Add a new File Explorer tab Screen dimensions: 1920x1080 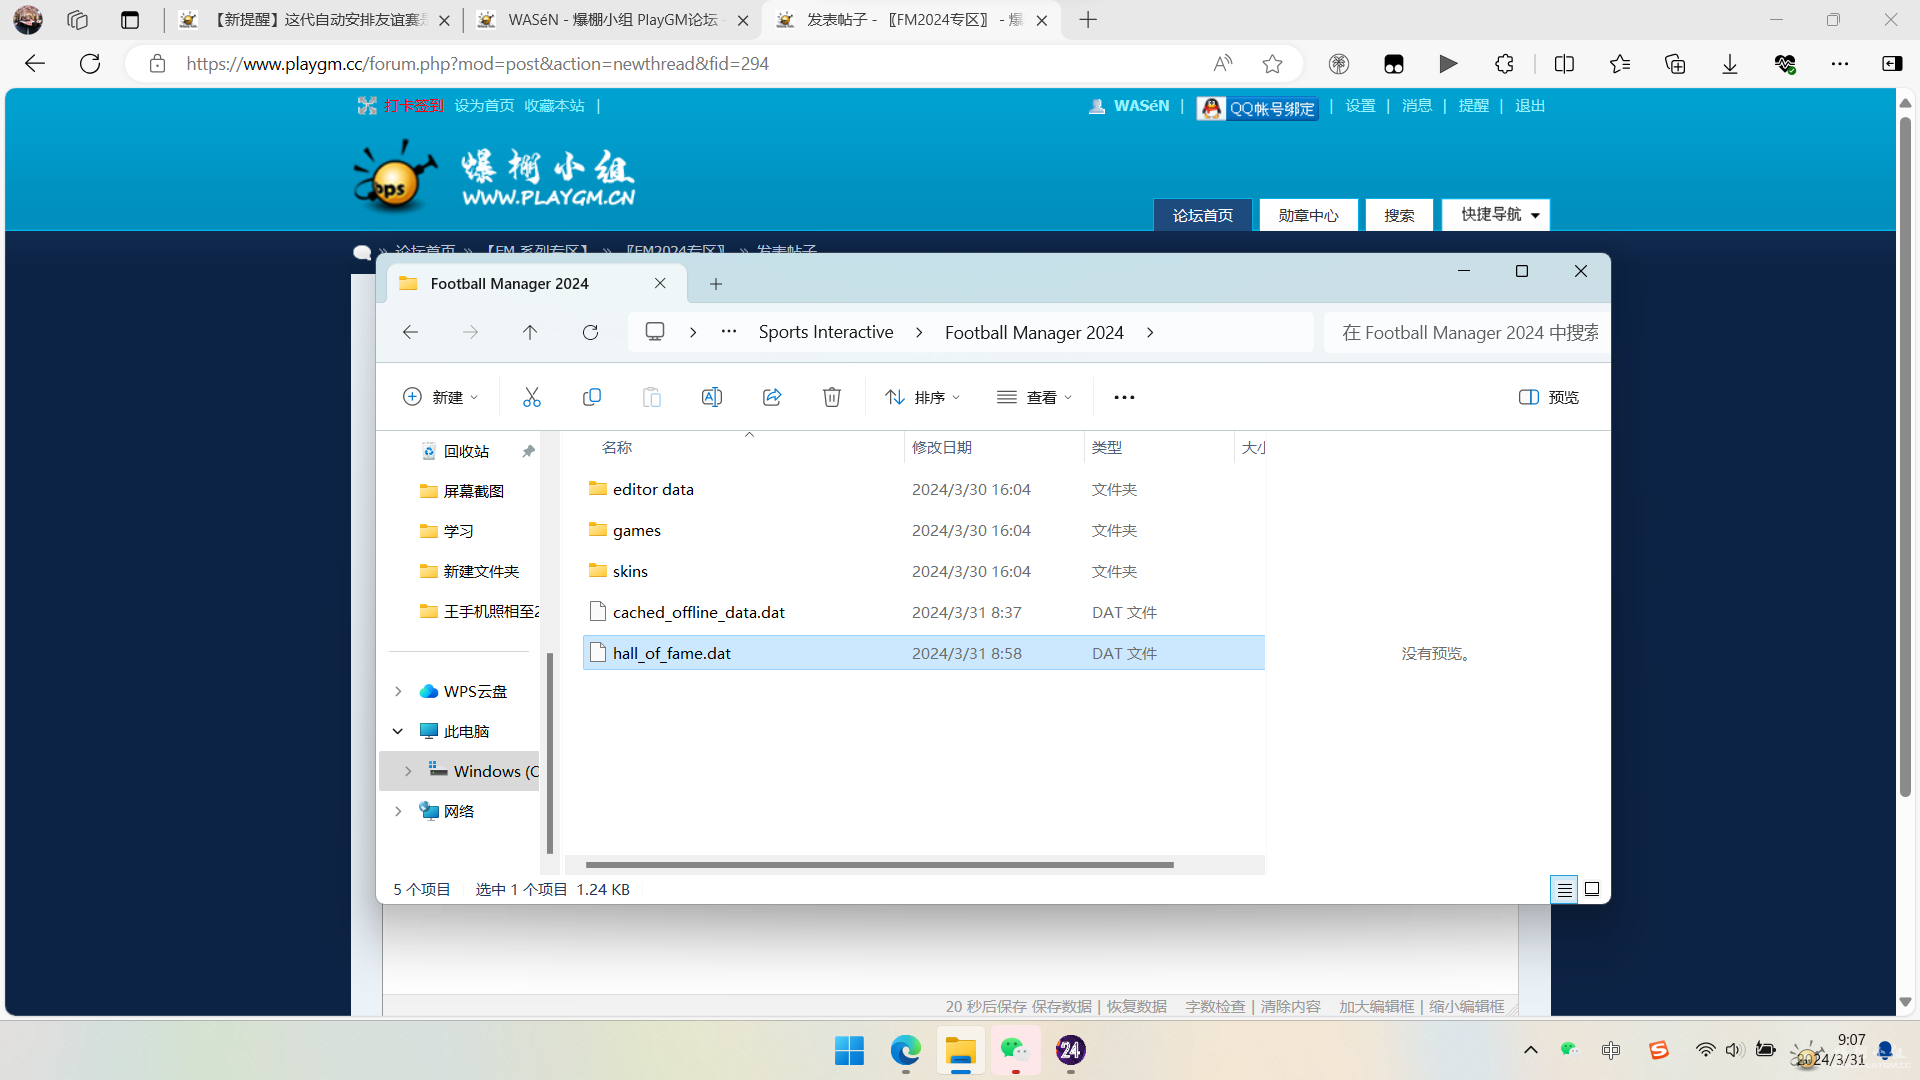(x=716, y=284)
